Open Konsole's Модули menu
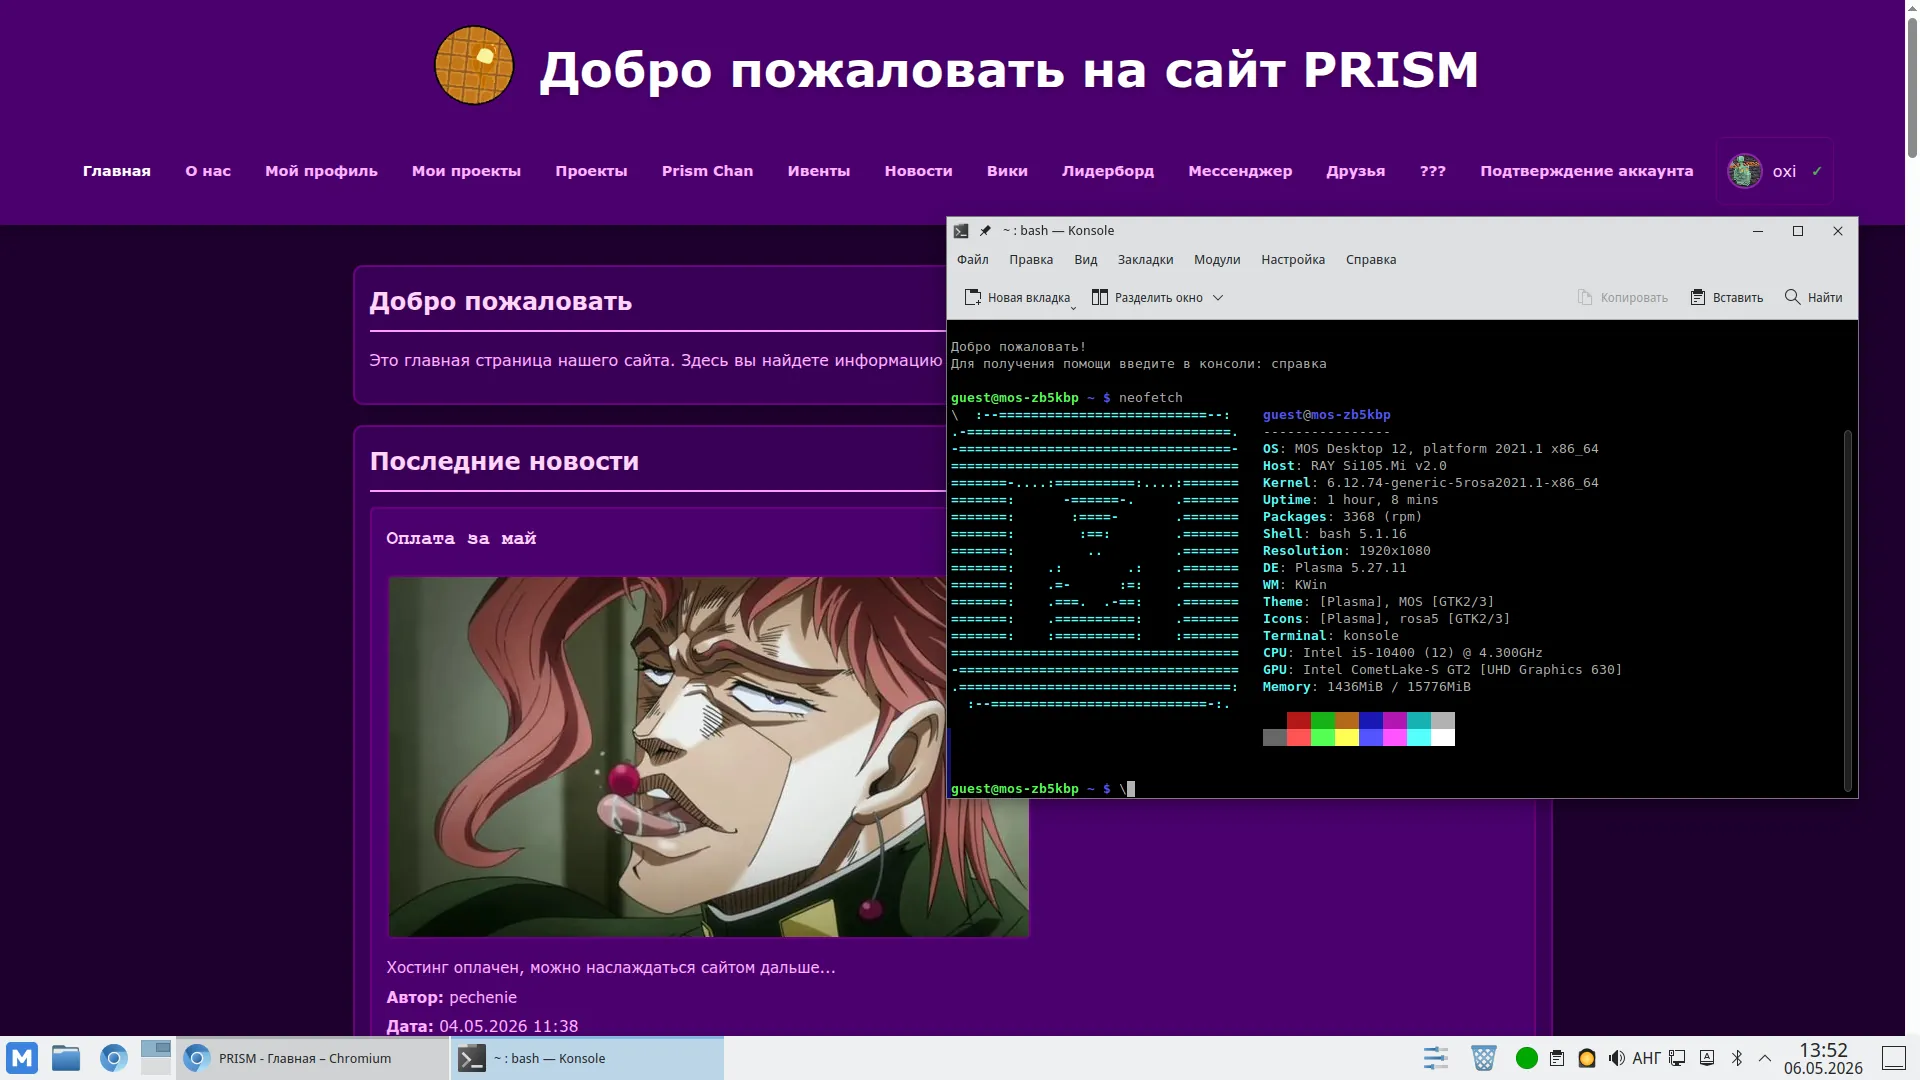This screenshot has width=1920, height=1080. (x=1217, y=260)
